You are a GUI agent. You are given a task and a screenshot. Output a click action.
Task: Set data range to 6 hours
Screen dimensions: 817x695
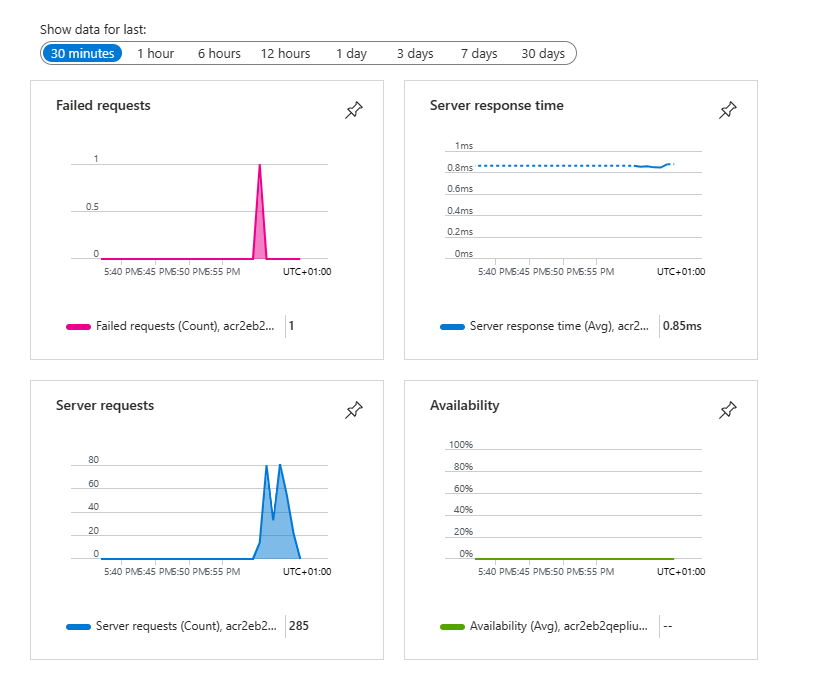click(219, 54)
